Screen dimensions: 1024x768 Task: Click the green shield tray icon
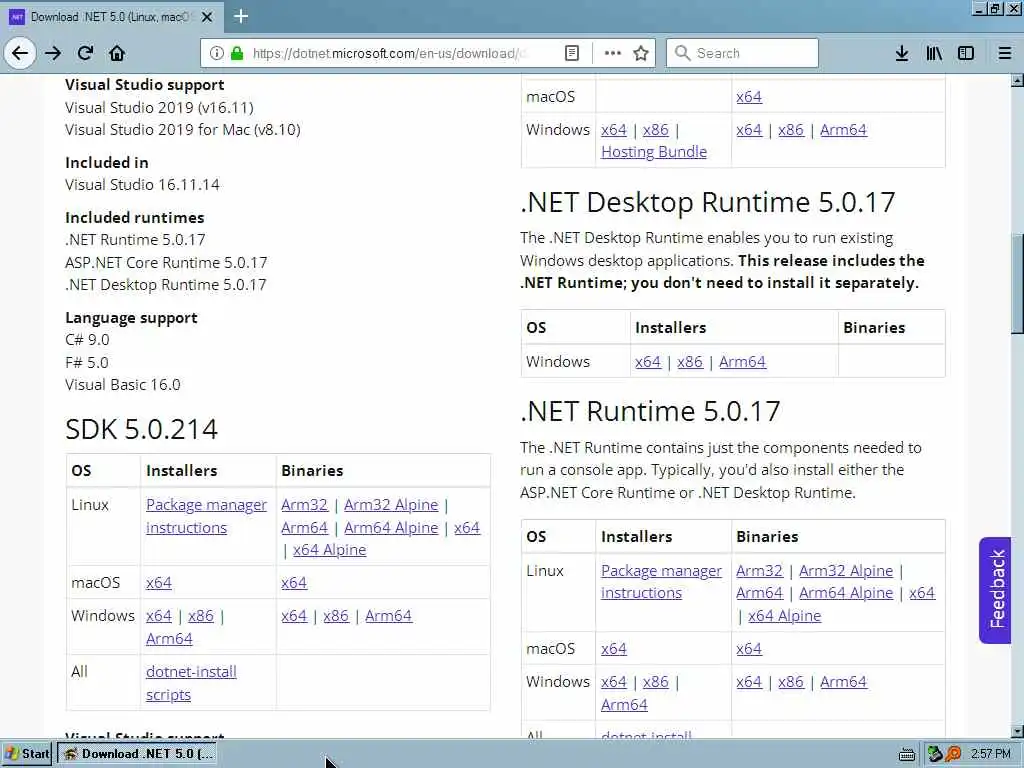tap(935, 754)
